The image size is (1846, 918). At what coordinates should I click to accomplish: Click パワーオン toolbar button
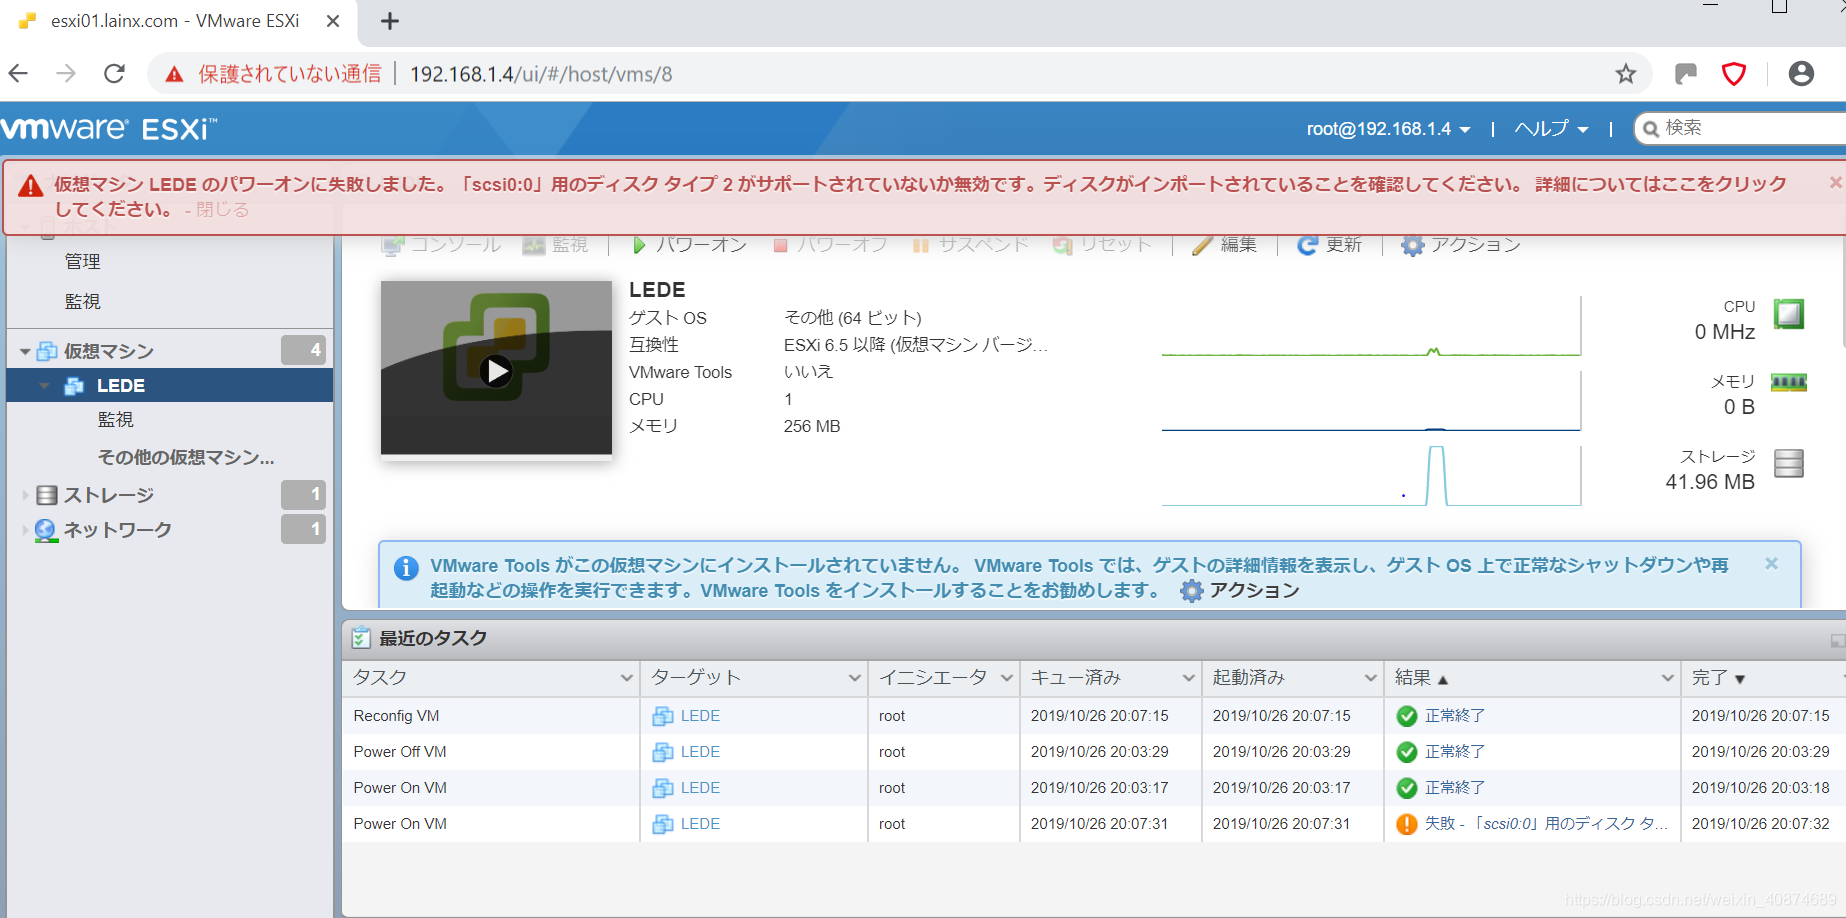690,245
